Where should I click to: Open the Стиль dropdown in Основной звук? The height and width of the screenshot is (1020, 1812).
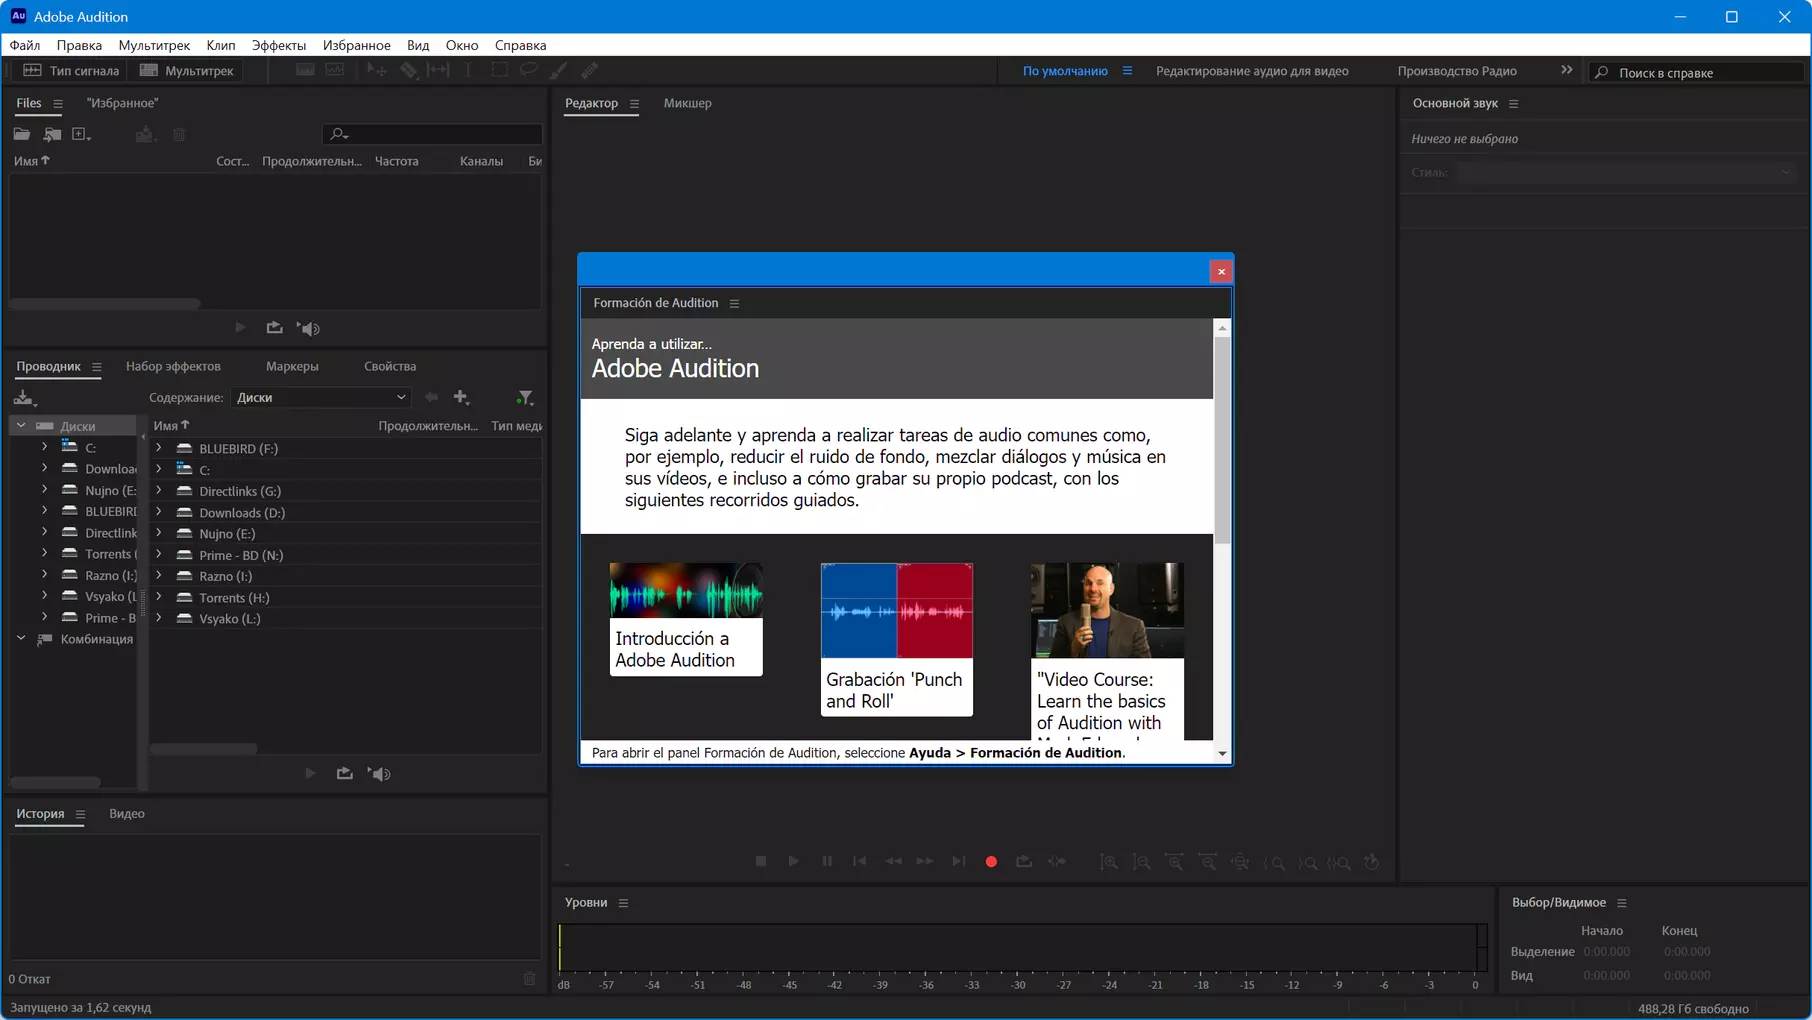click(x=1626, y=172)
